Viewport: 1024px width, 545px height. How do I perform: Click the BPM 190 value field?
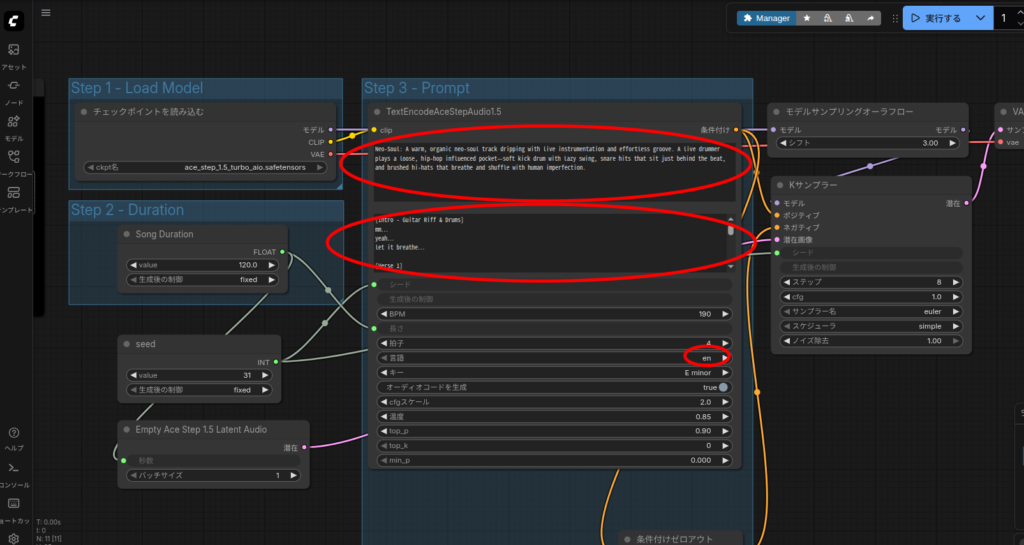(x=553, y=314)
